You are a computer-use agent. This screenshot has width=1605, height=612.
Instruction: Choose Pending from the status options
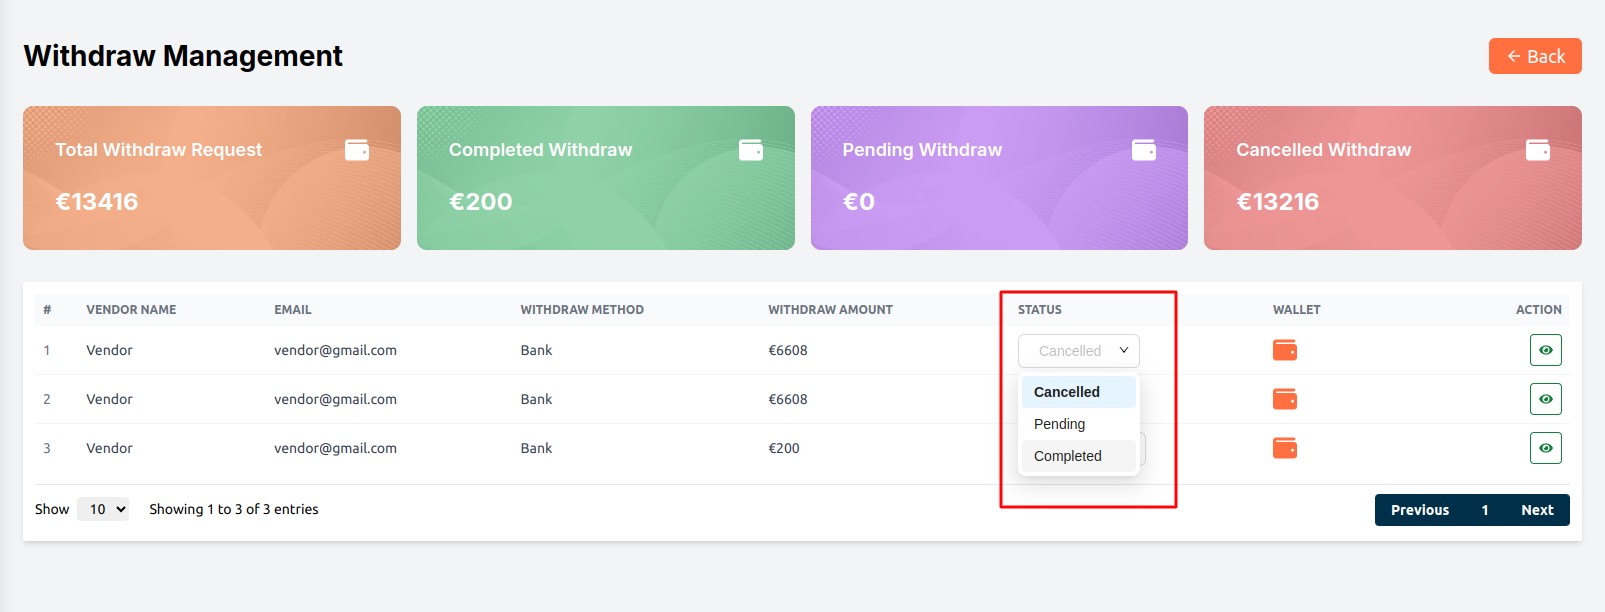[x=1059, y=424]
